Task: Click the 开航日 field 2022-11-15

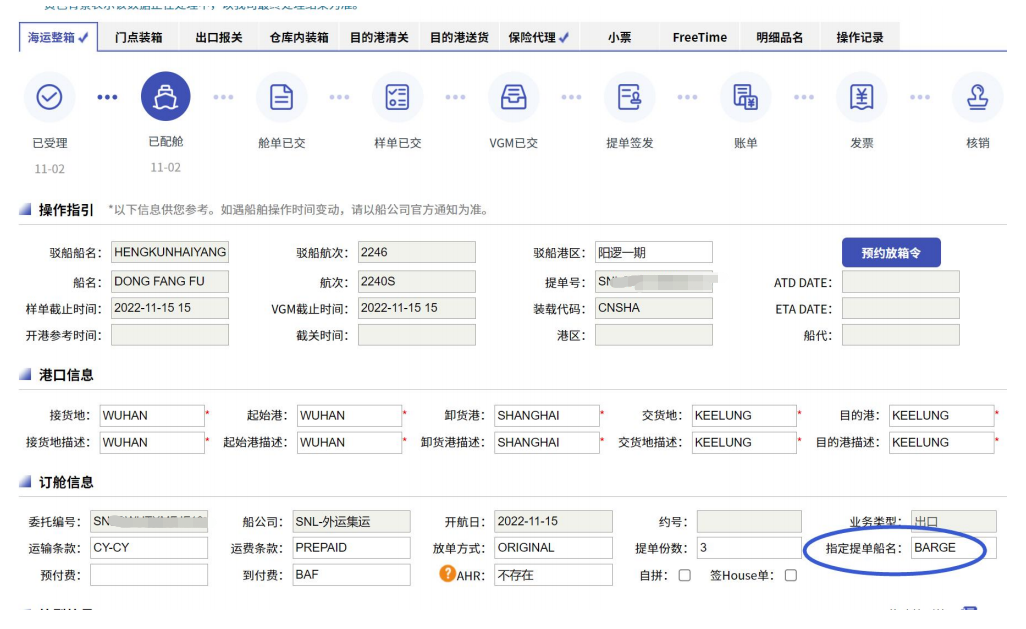Action: [554, 522]
